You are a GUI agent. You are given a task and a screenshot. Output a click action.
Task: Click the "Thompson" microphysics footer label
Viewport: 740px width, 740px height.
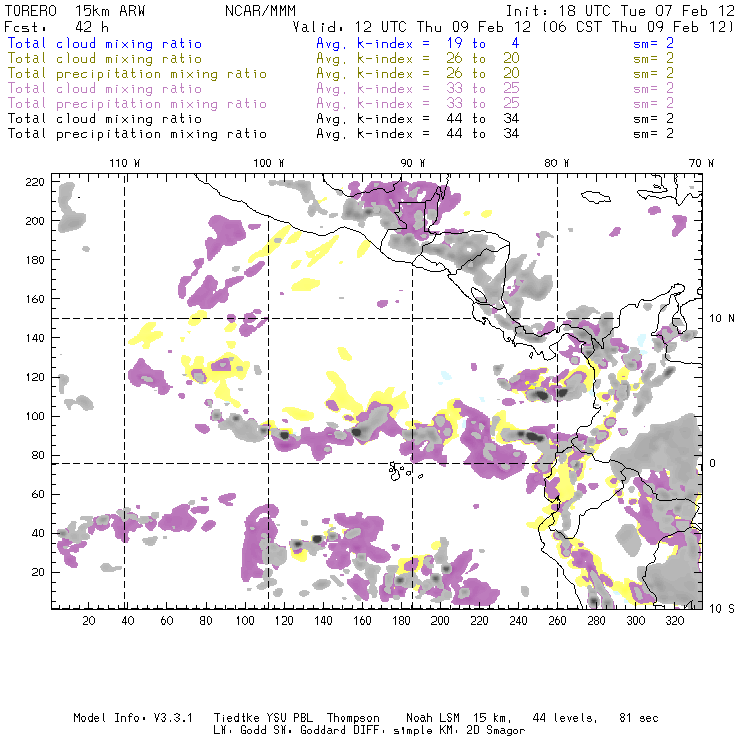(x=353, y=718)
